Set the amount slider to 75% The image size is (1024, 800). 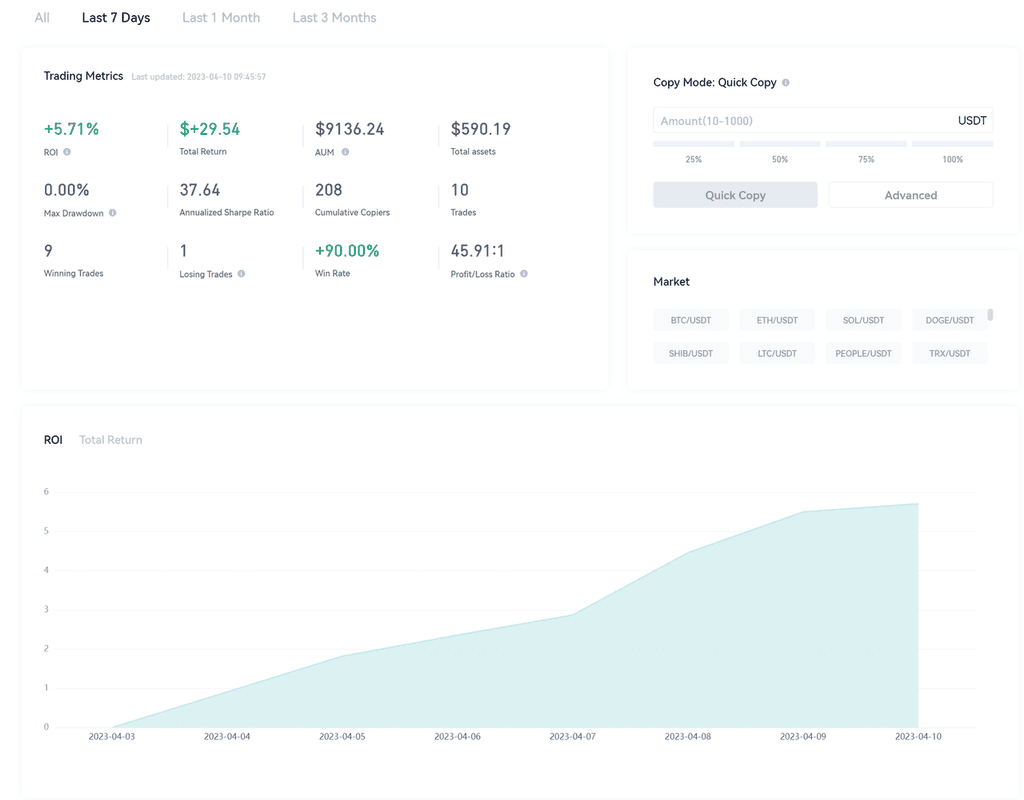[x=866, y=145]
